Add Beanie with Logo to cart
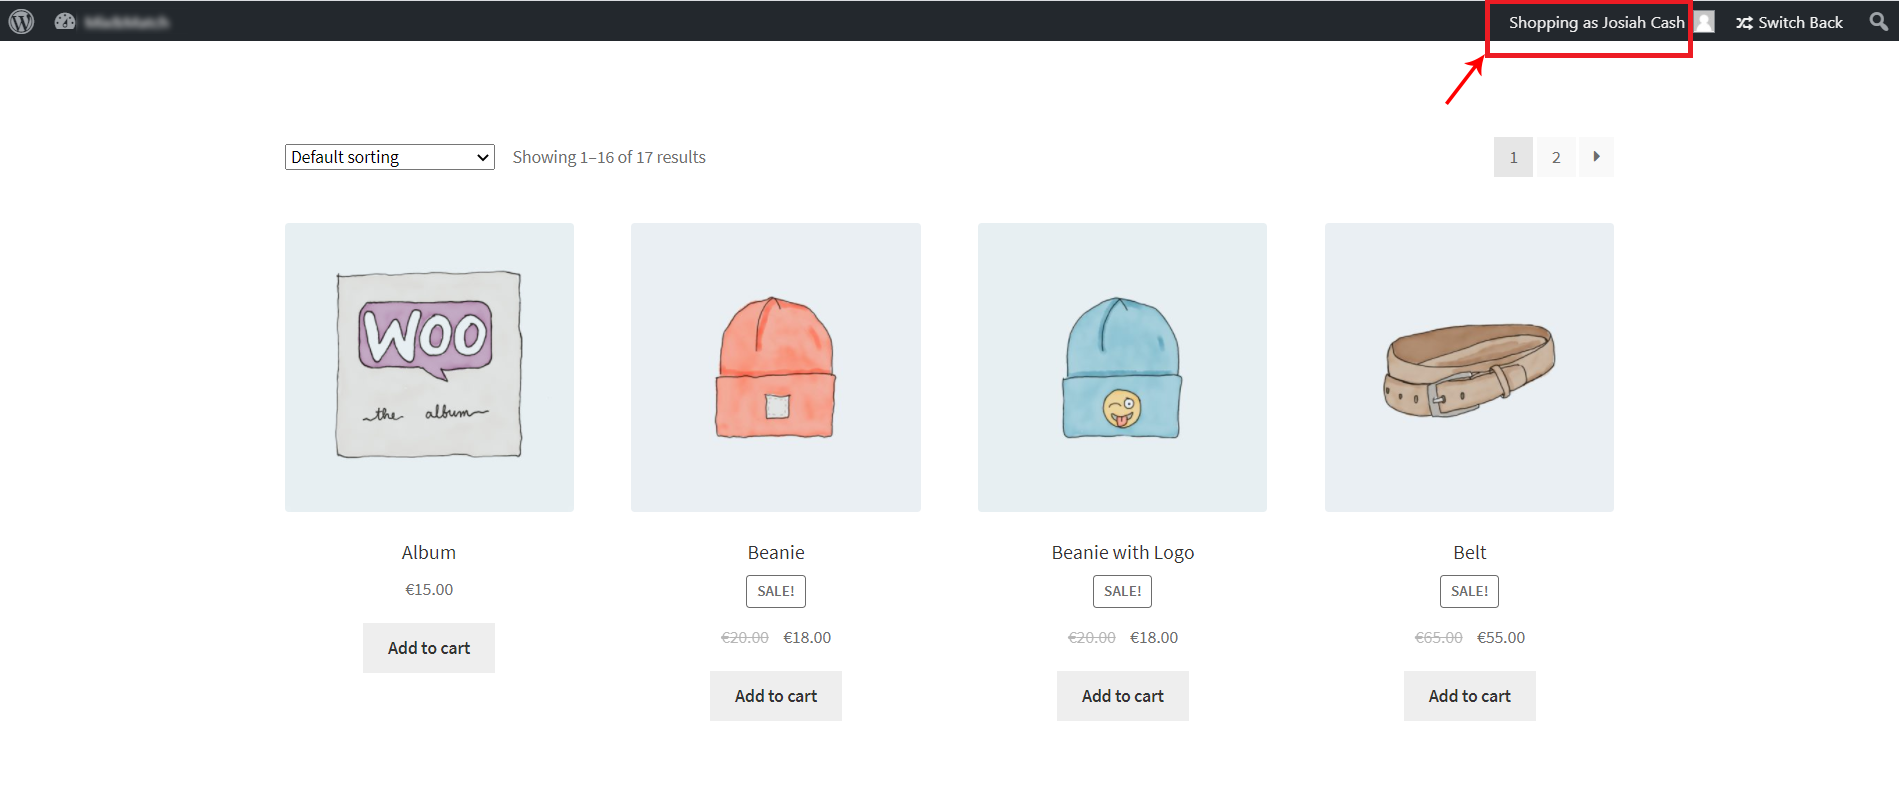The width and height of the screenshot is (1899, 788). 1123,696
